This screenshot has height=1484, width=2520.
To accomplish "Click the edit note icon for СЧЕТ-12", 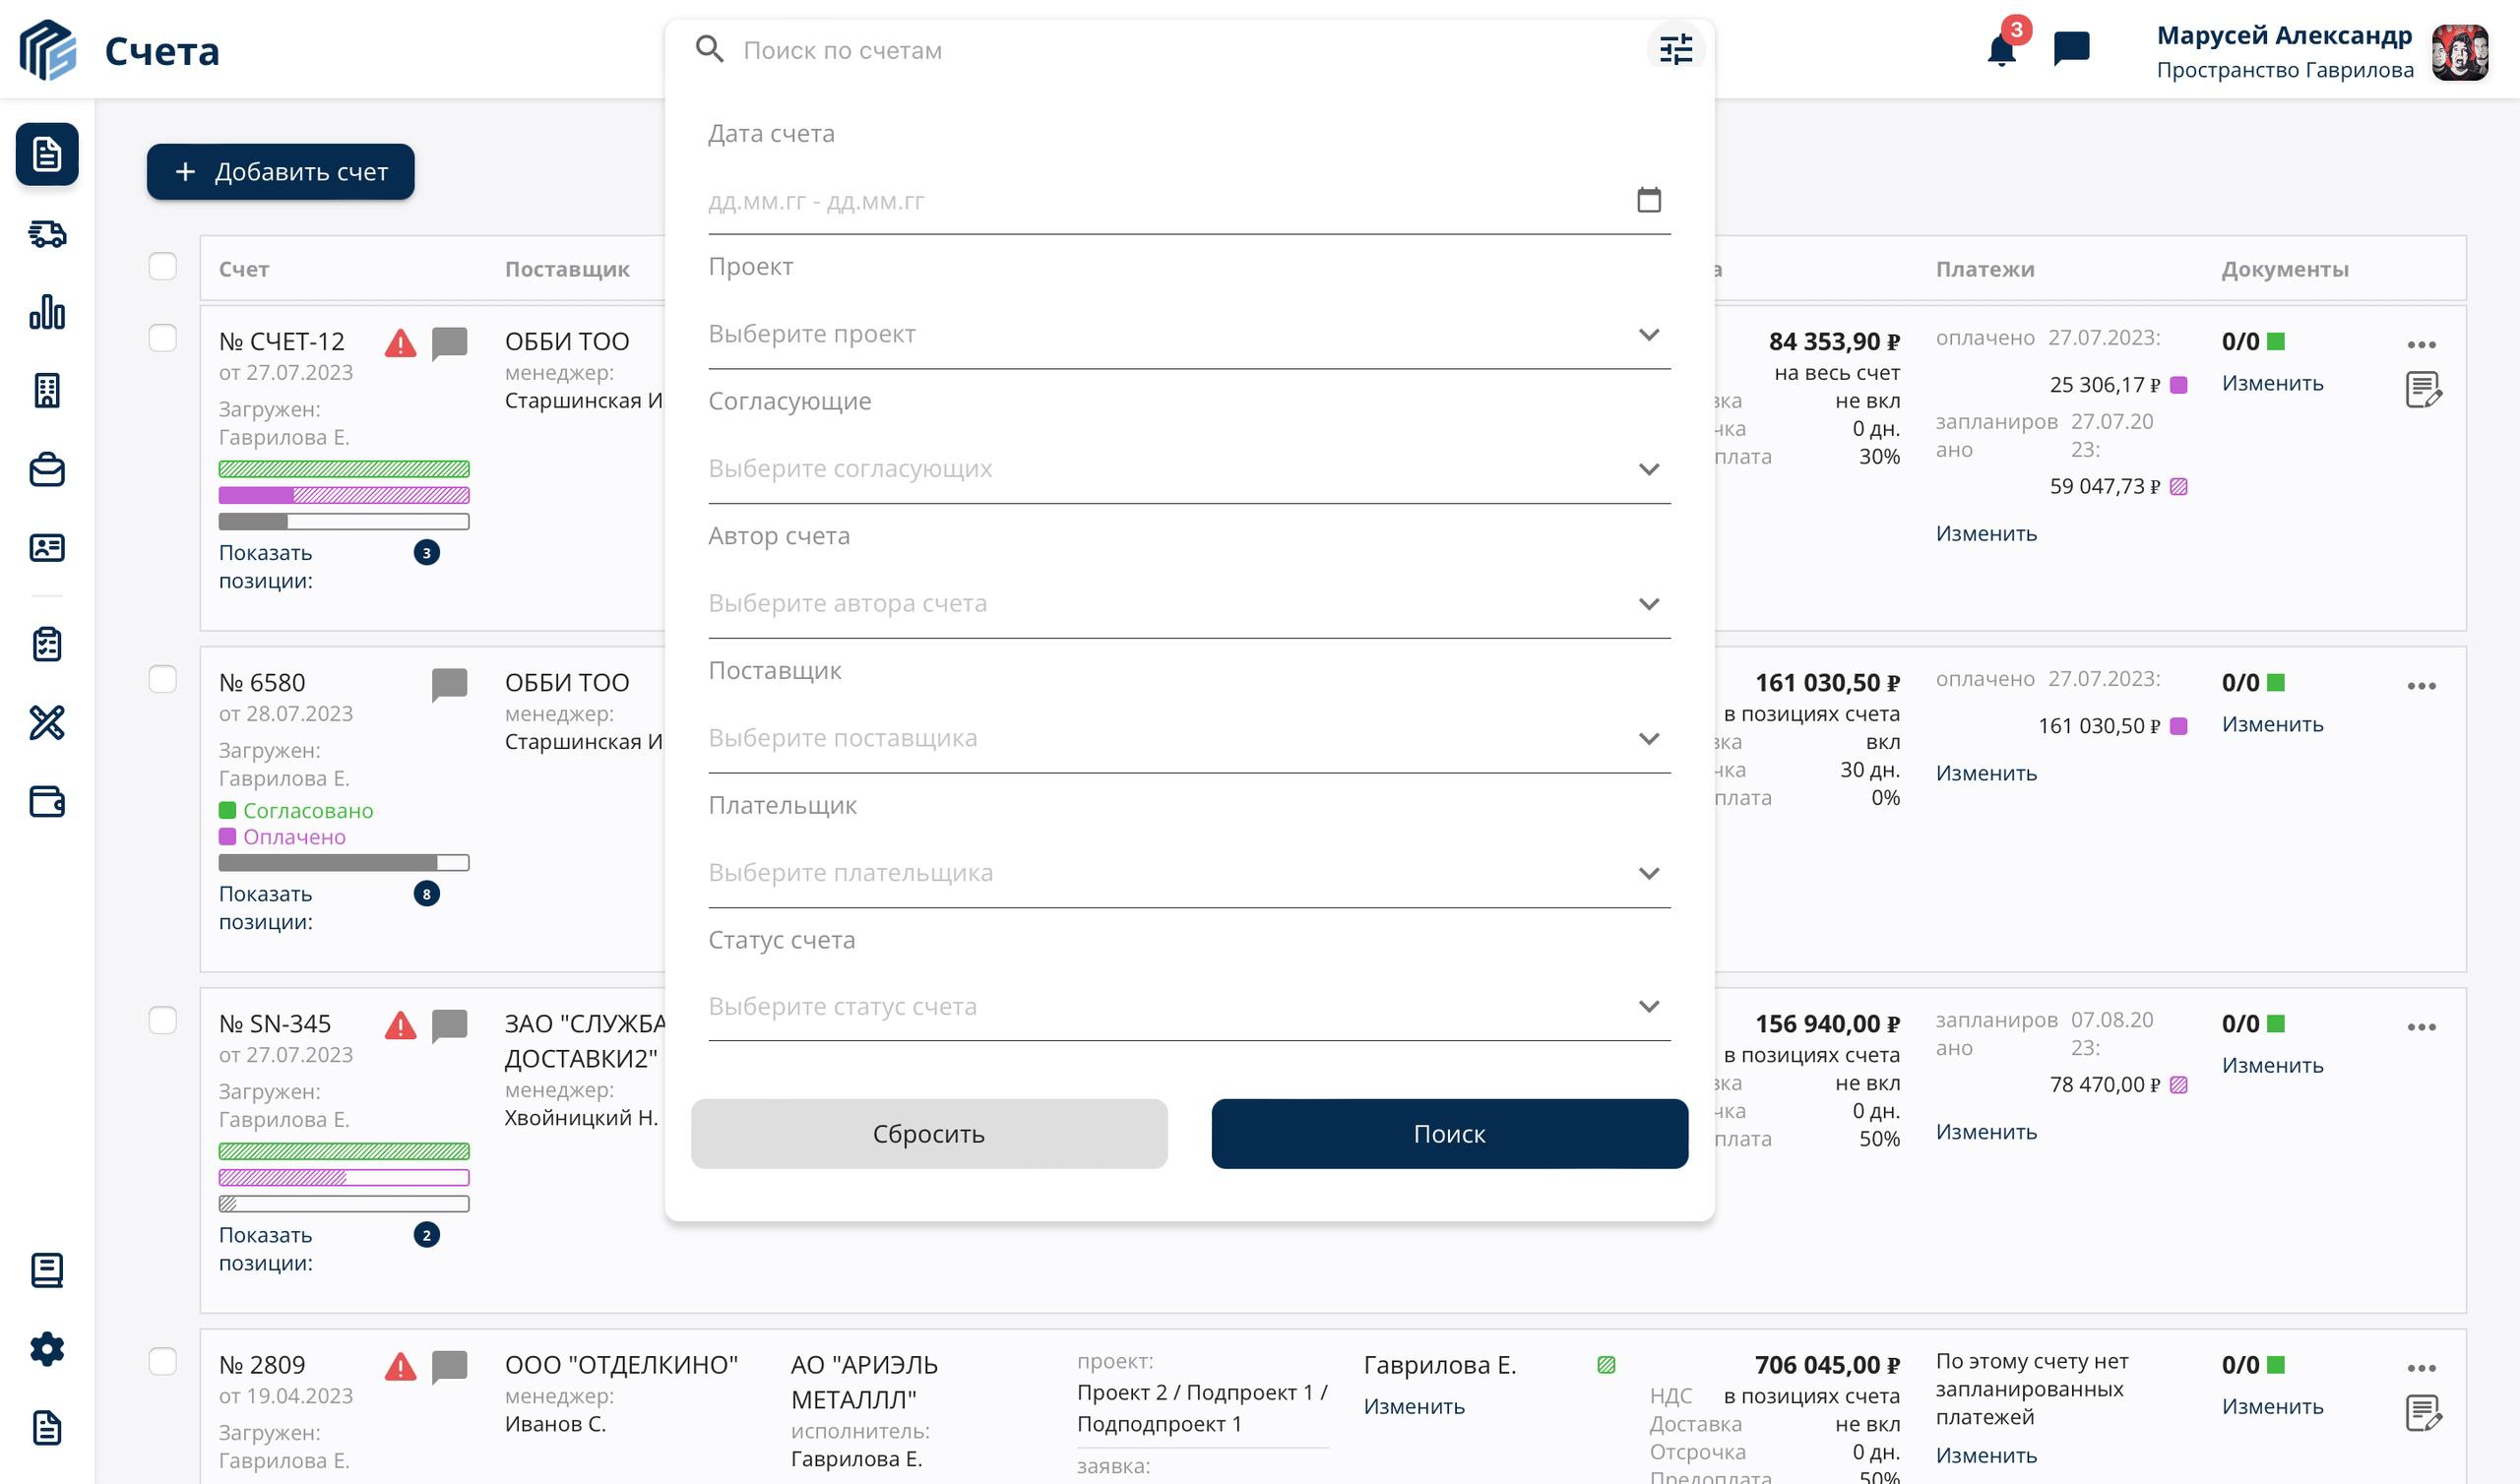I will (2423, 390).
